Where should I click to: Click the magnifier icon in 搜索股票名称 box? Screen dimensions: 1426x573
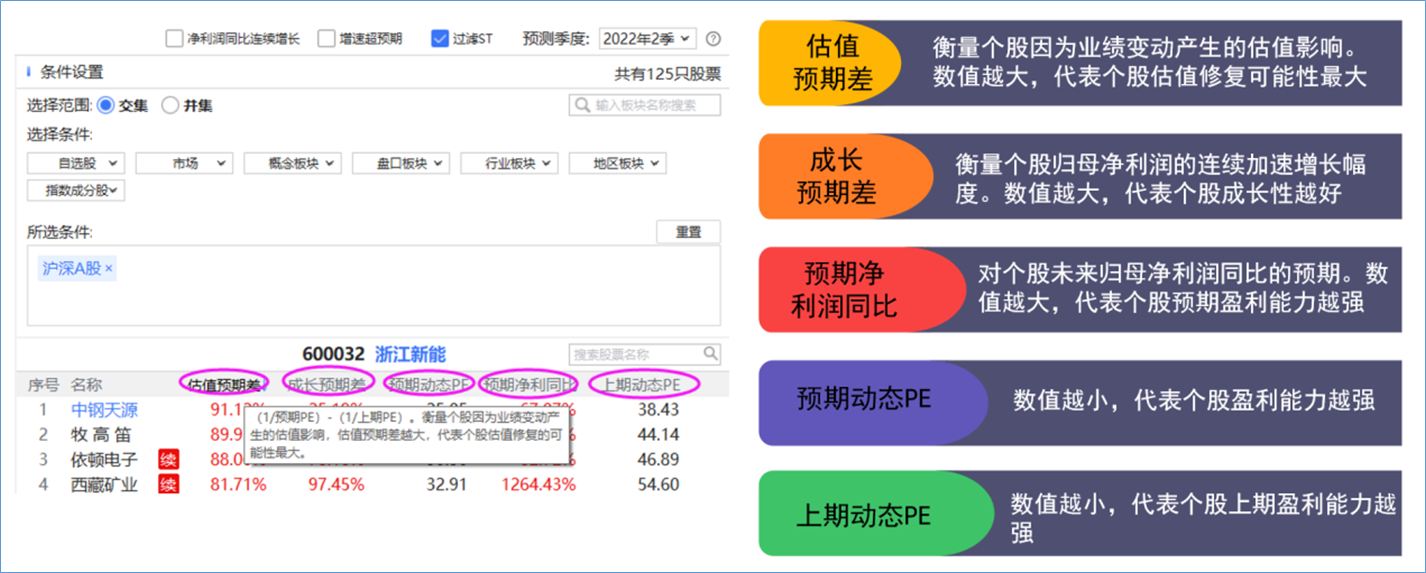[x=710, y=354]
